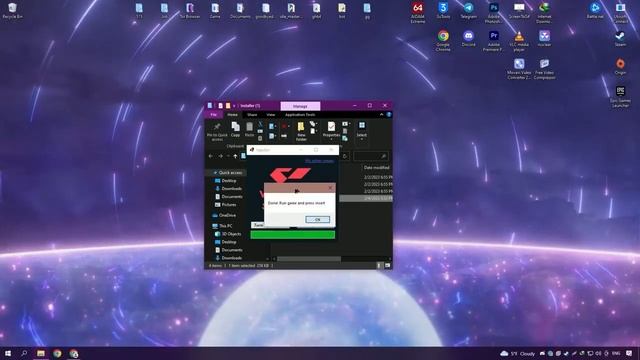Screen dimensions: 640x360
Task: Open the Internet Download Manager desktop icon
Action: (544, 13)
